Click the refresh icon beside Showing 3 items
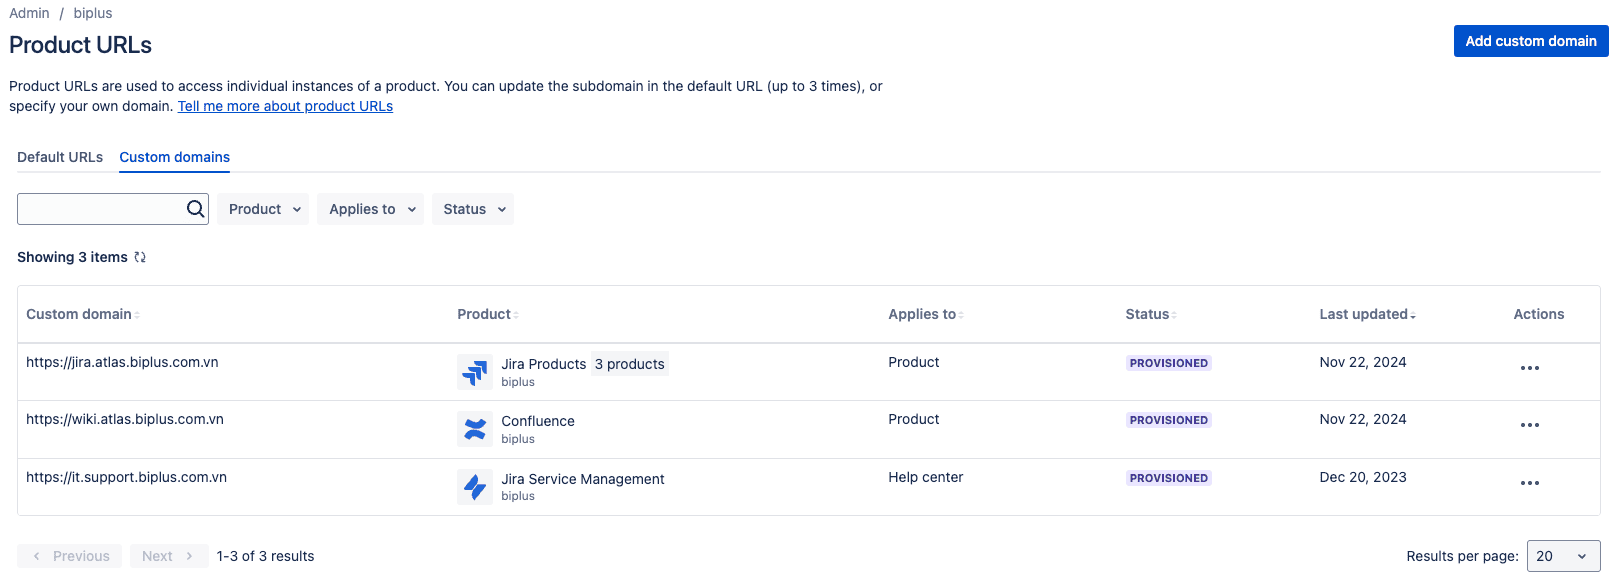Viewport: 1615px width, 580px height. click(x=140, y=257)
